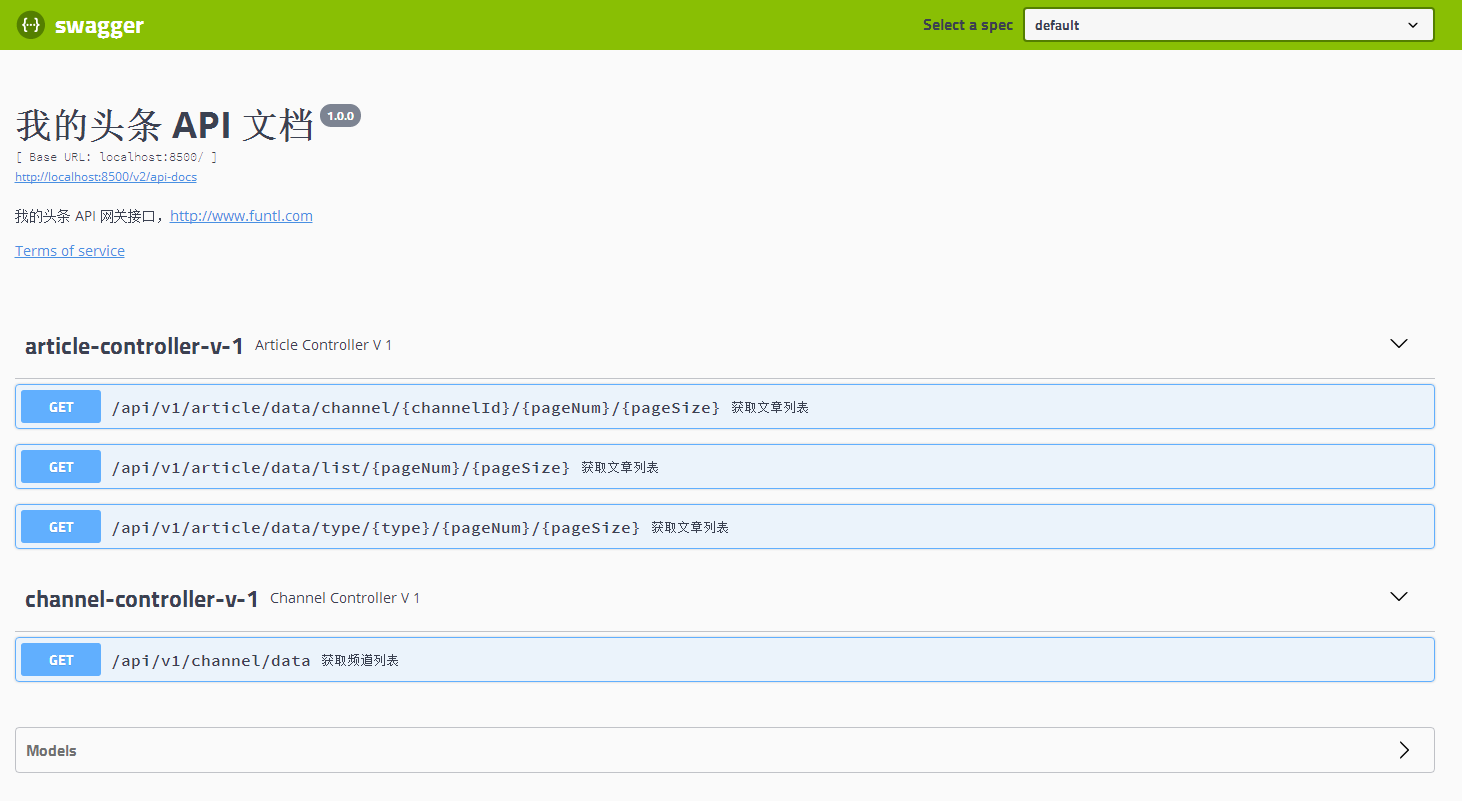Open the Terms of service link

(x=70, y=251)
